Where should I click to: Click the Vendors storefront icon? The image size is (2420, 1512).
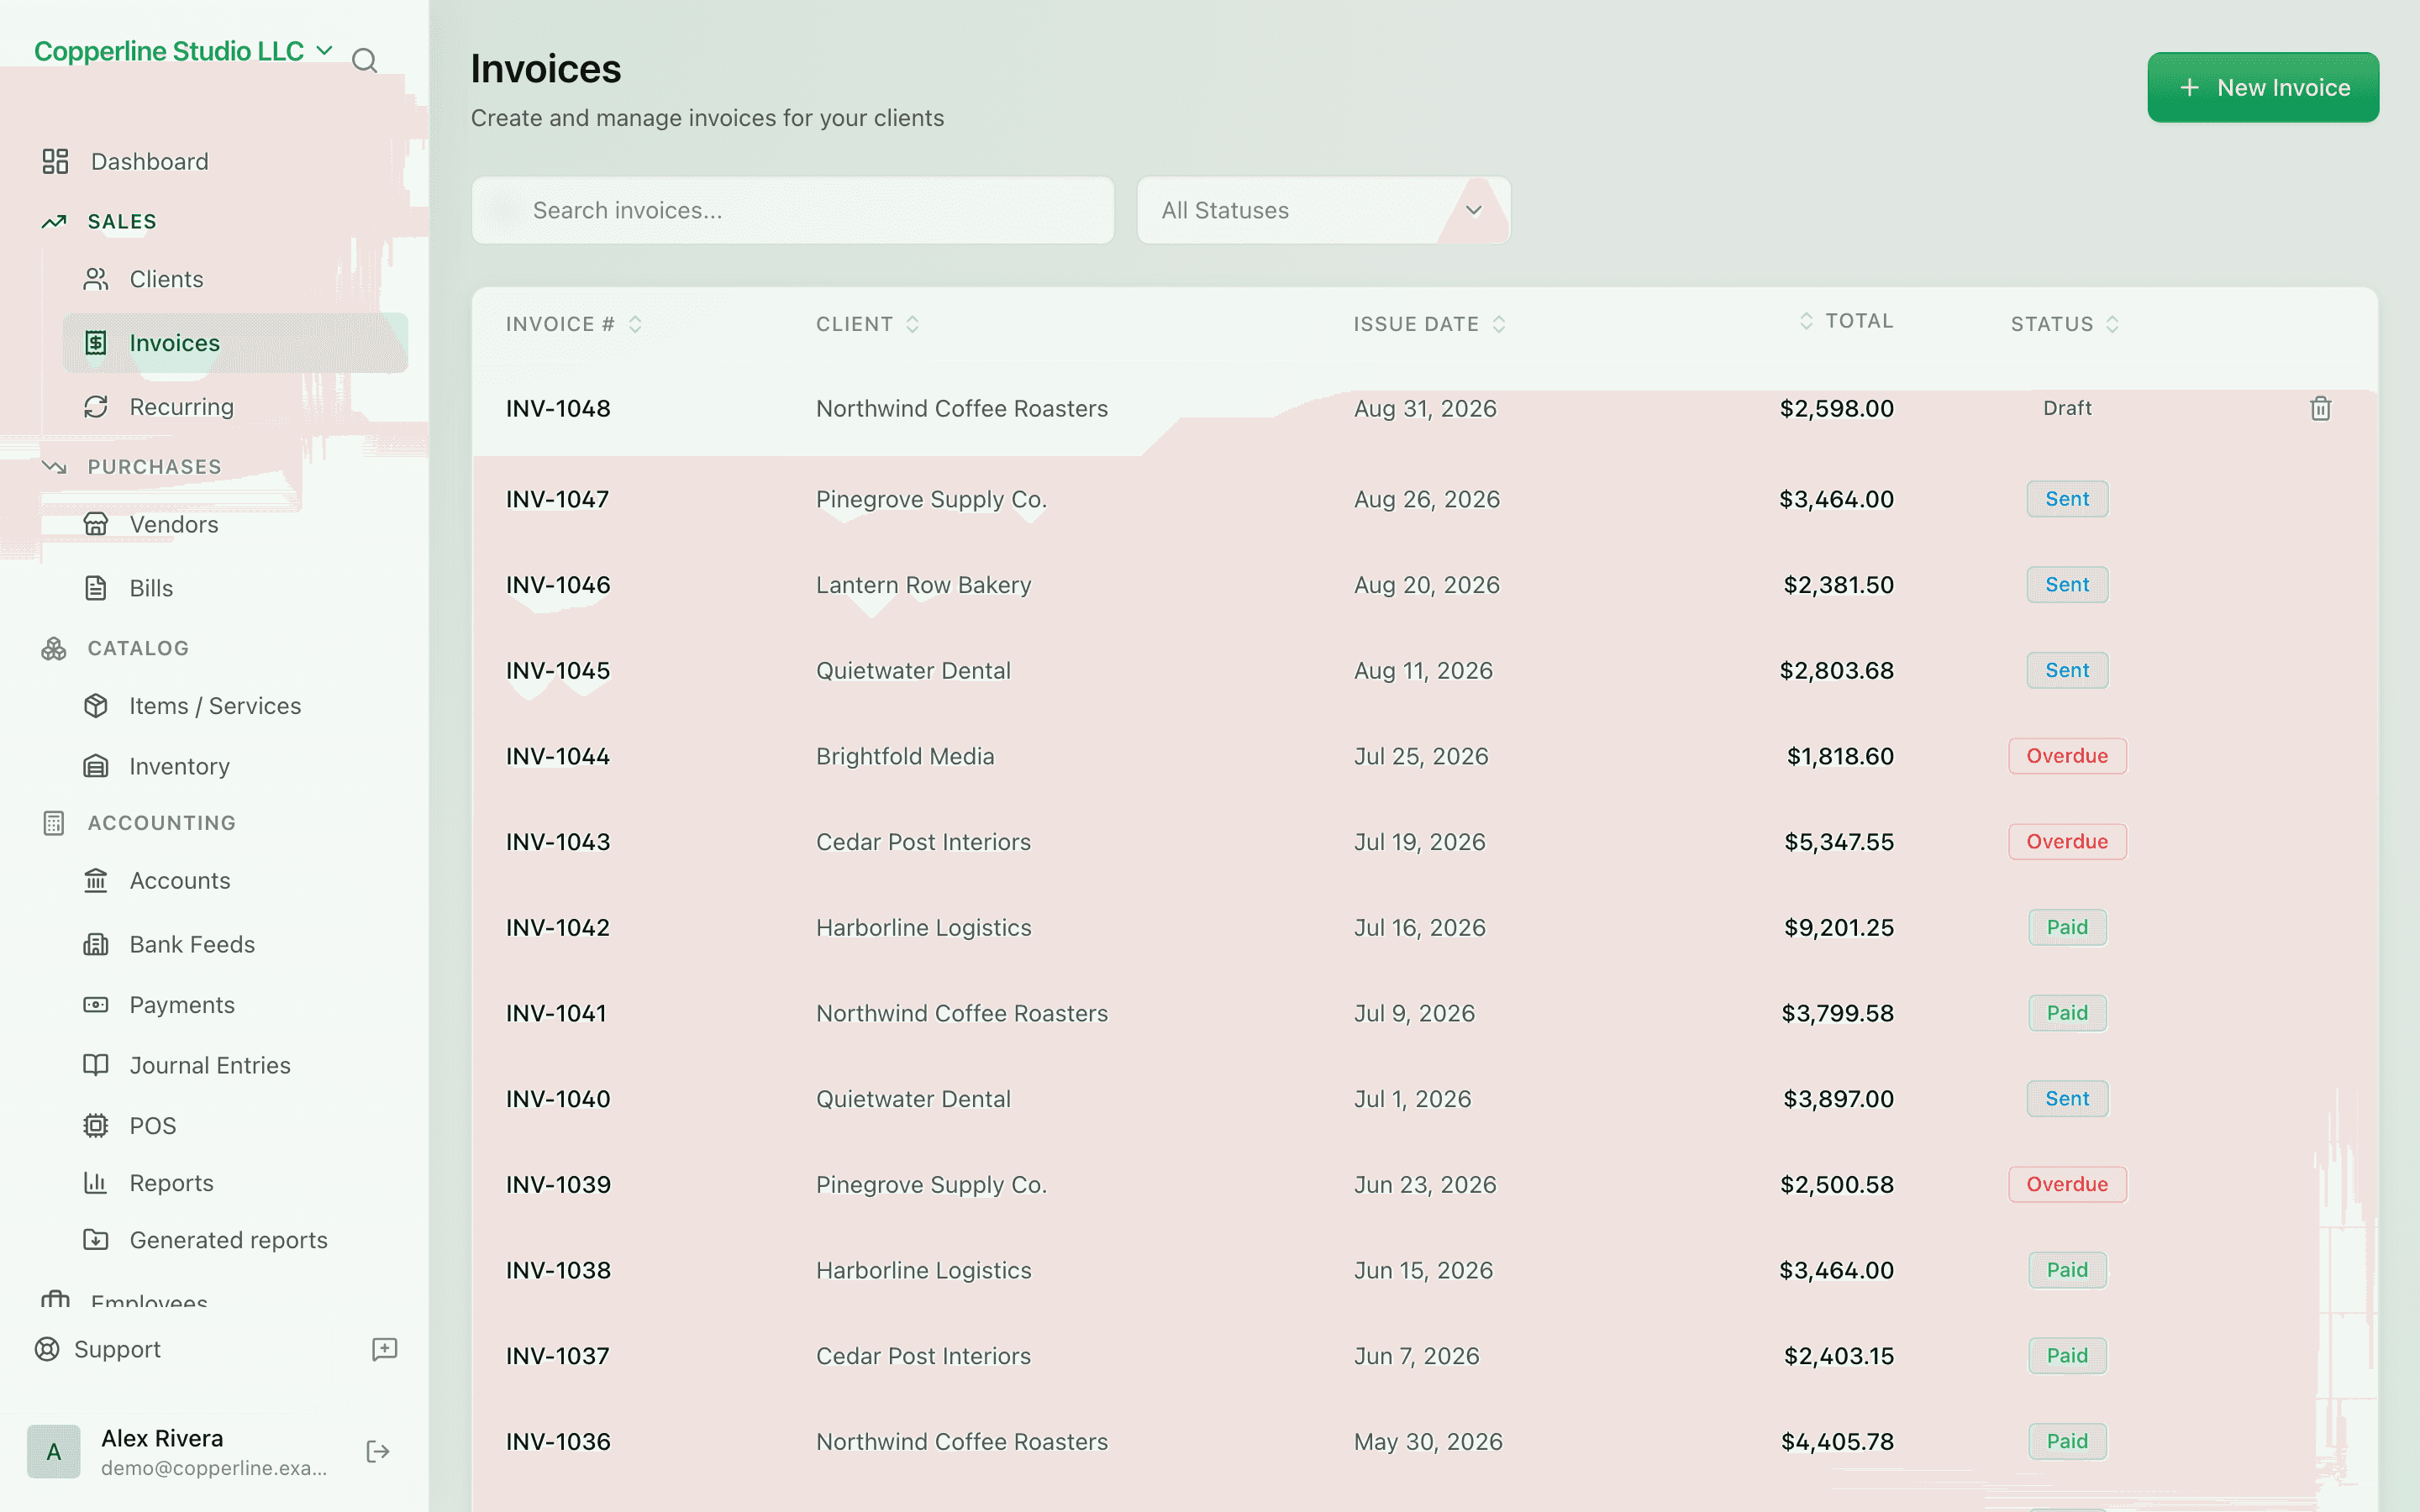(96, 524)
